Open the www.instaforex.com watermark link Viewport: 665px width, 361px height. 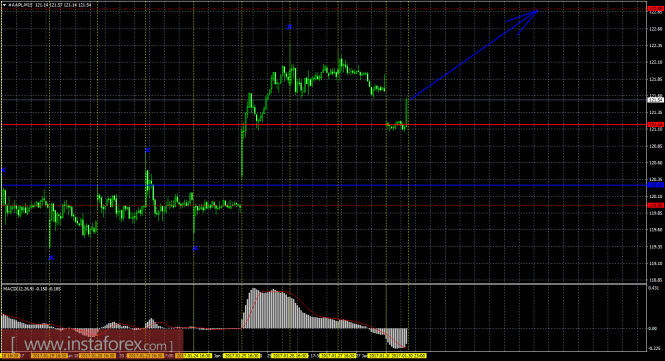coord(92,343)
